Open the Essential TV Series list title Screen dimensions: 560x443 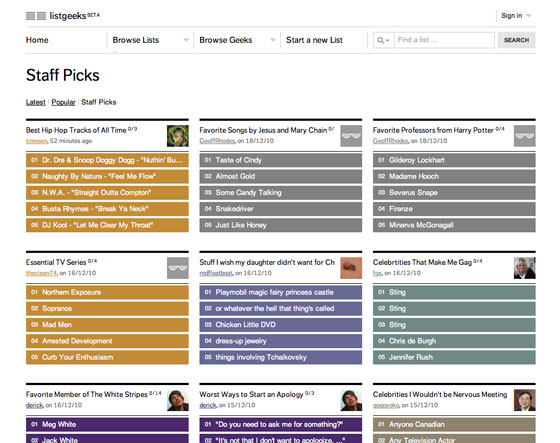click(x=56, y=262)
